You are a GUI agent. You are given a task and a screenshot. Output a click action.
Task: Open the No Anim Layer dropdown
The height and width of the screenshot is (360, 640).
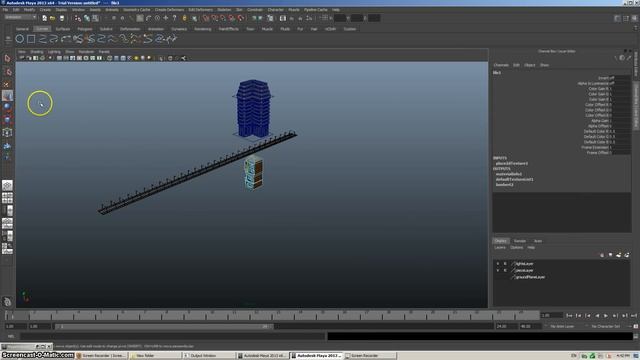562,327
